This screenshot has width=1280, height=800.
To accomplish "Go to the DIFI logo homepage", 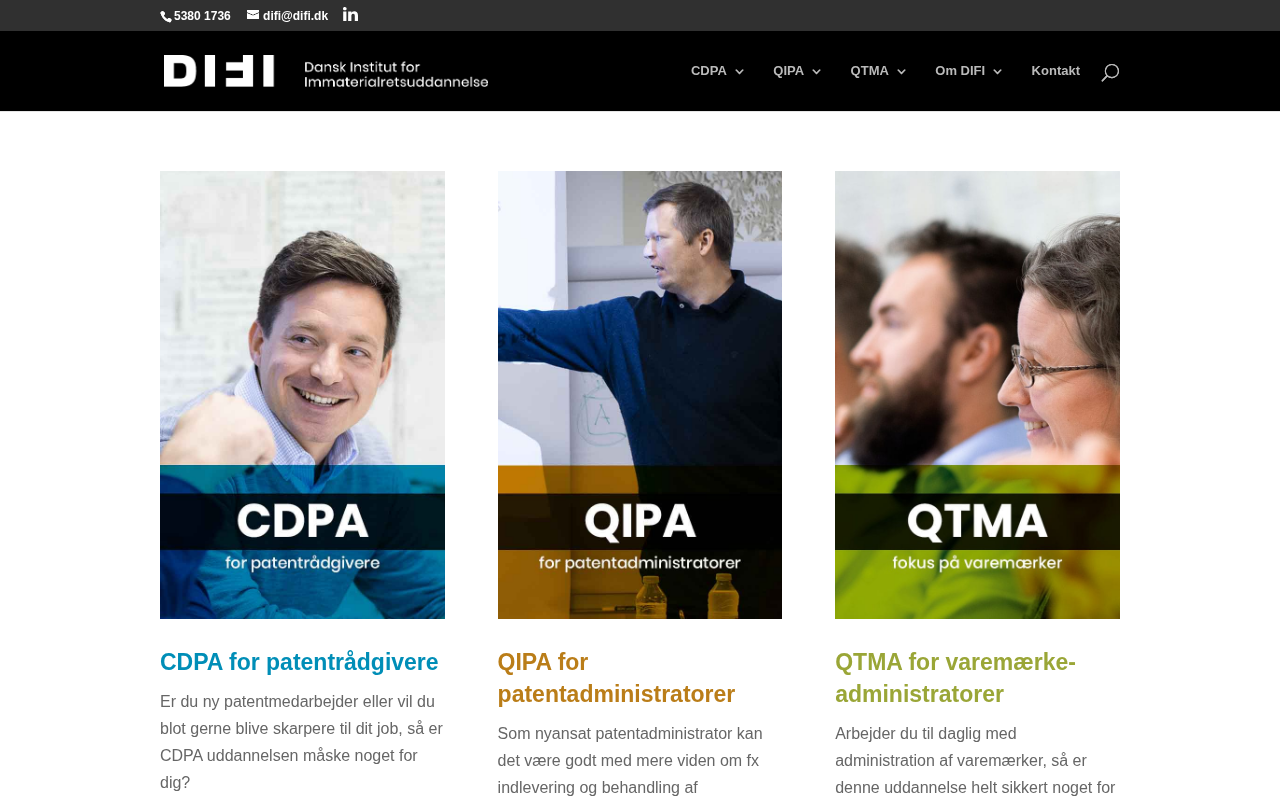I will [x=326, y=71].
